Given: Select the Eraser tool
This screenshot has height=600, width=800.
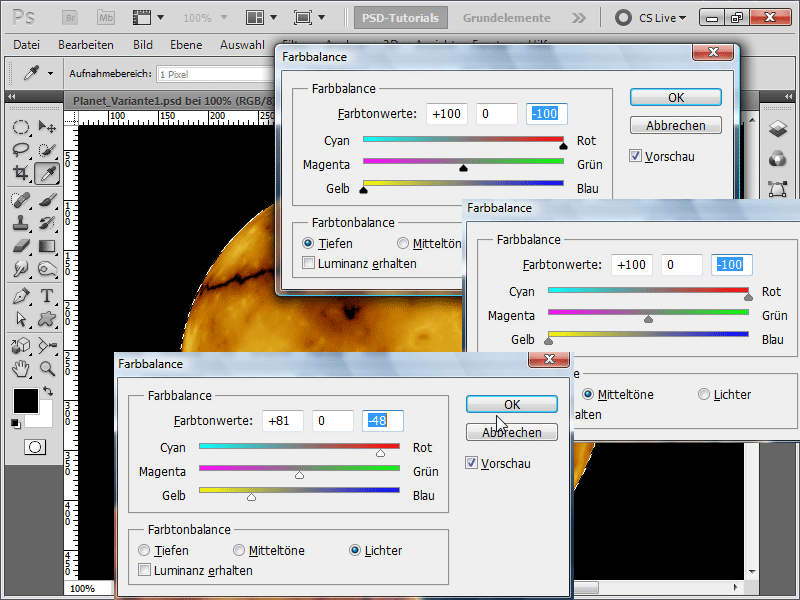Looking at the screenshot, I should click(x=20, y=246).
